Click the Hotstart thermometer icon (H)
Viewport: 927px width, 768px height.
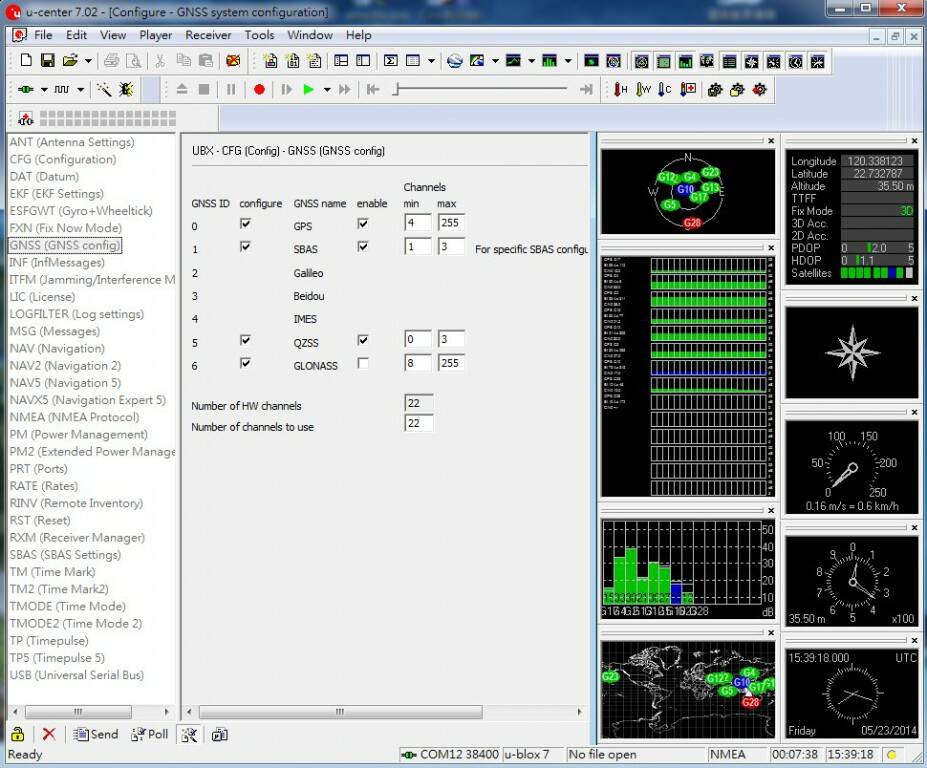(621, 90)
